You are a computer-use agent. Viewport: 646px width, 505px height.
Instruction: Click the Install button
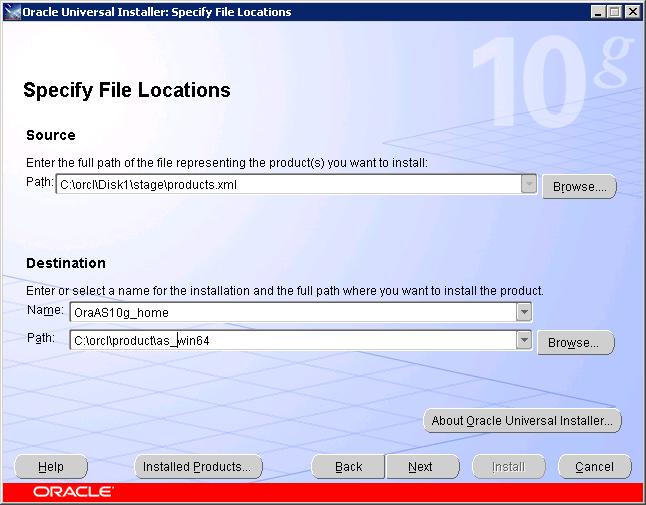509,467
